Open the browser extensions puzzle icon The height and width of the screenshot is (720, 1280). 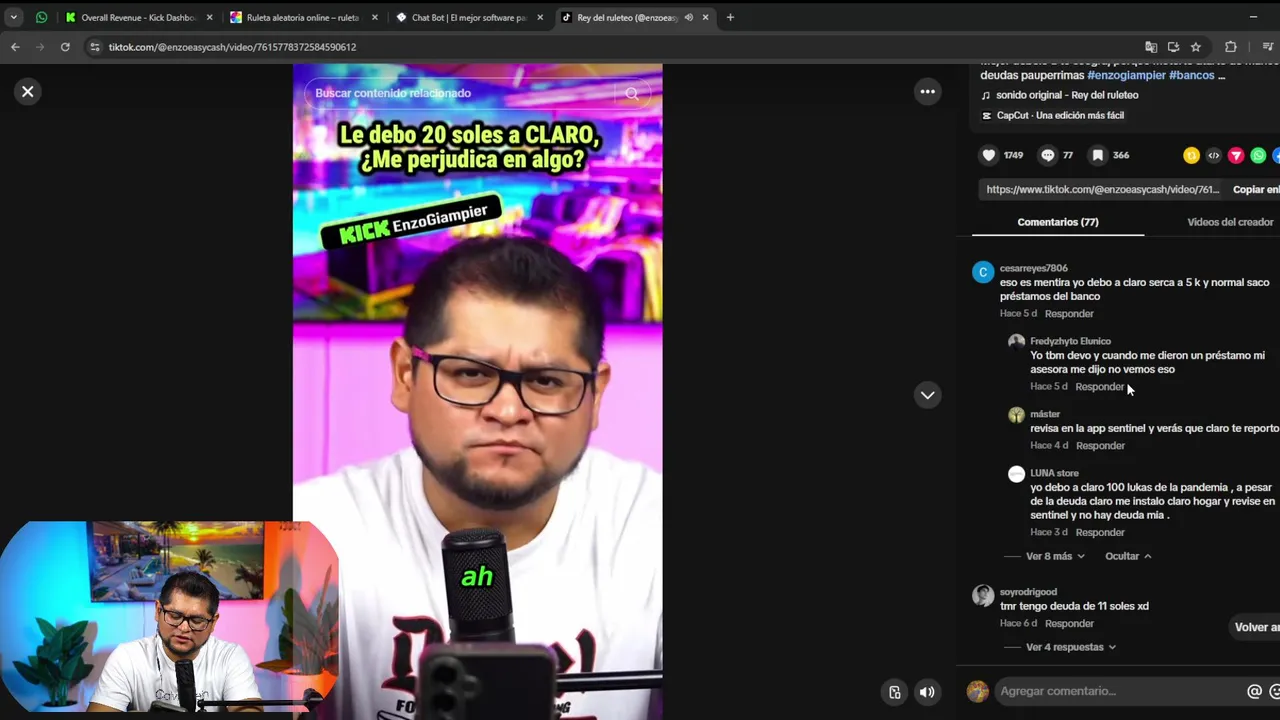tap(1231, 47)
